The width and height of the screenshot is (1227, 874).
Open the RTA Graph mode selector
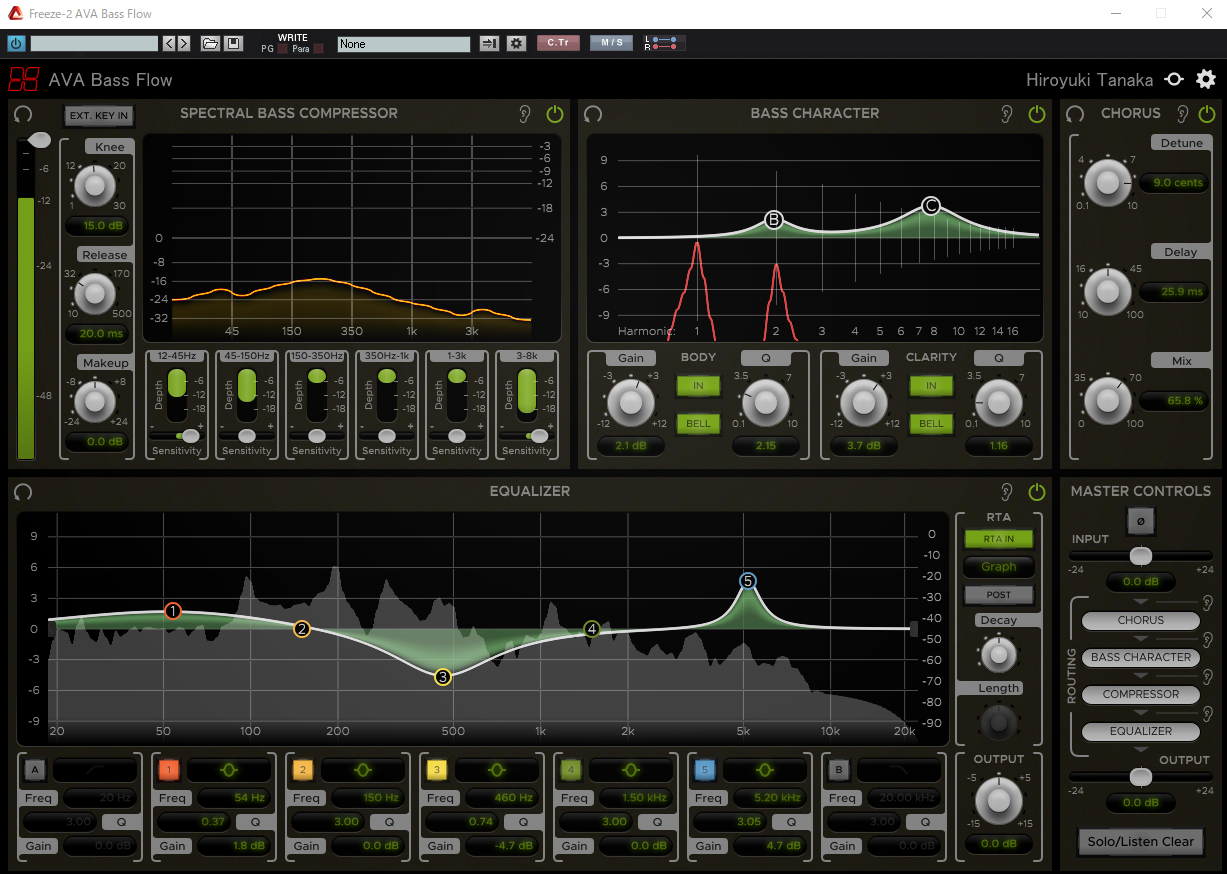click(x=998, y=567)
